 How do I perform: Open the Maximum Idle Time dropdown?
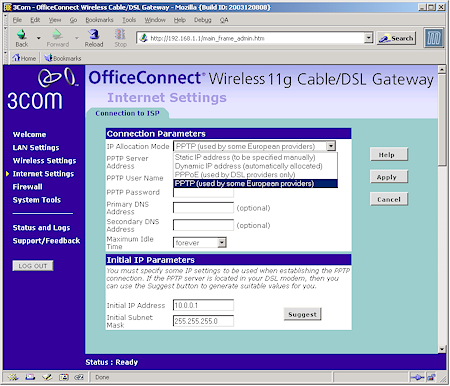coord(200,243)
